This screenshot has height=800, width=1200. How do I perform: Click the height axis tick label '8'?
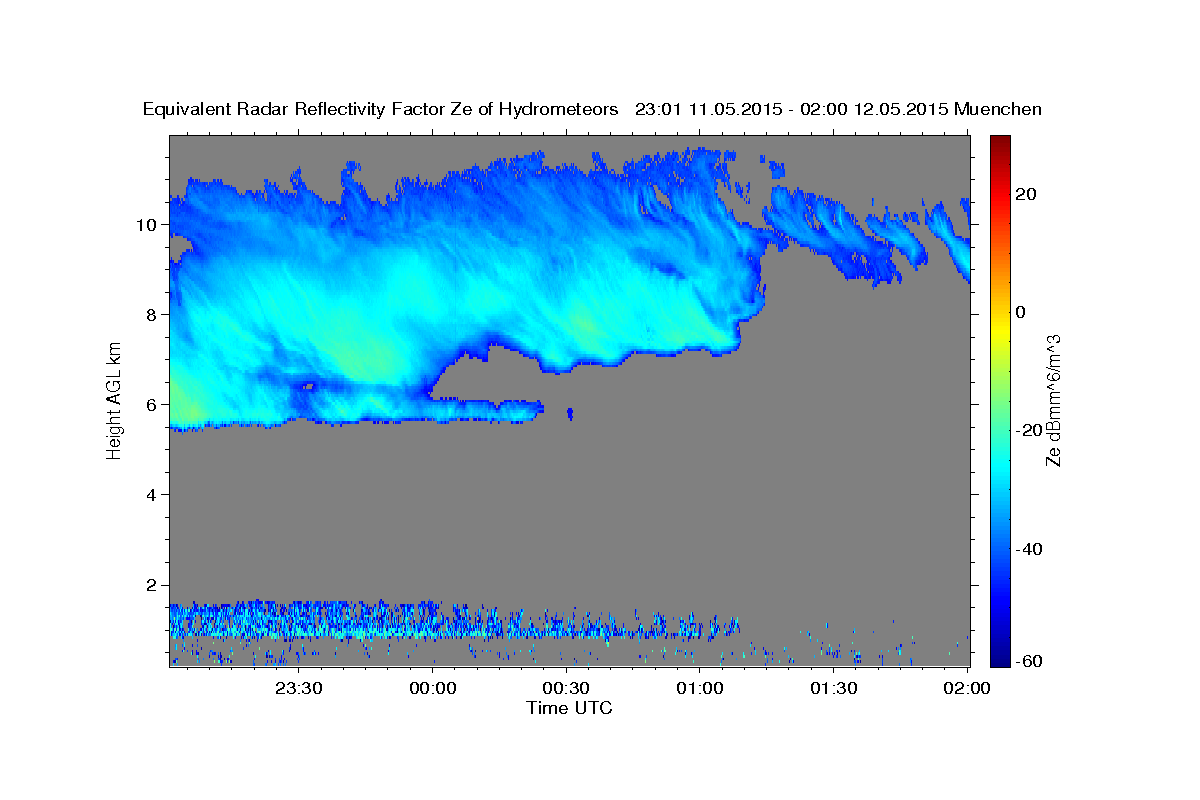(151, 315)
